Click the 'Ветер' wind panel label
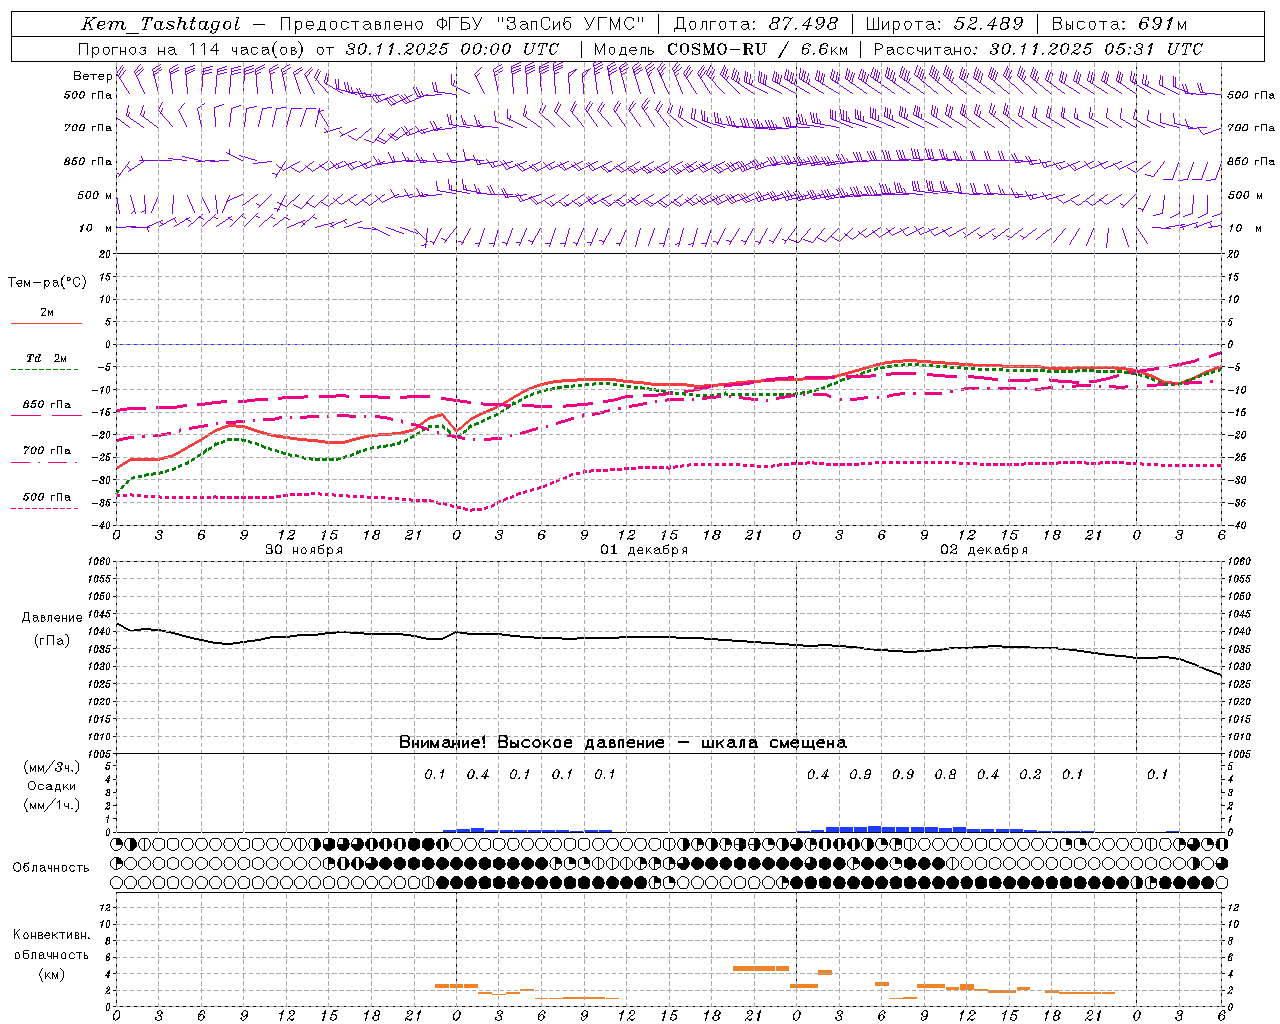Image resolution: width=1280 pixels, height=1024 pixels. click(92, 76)
